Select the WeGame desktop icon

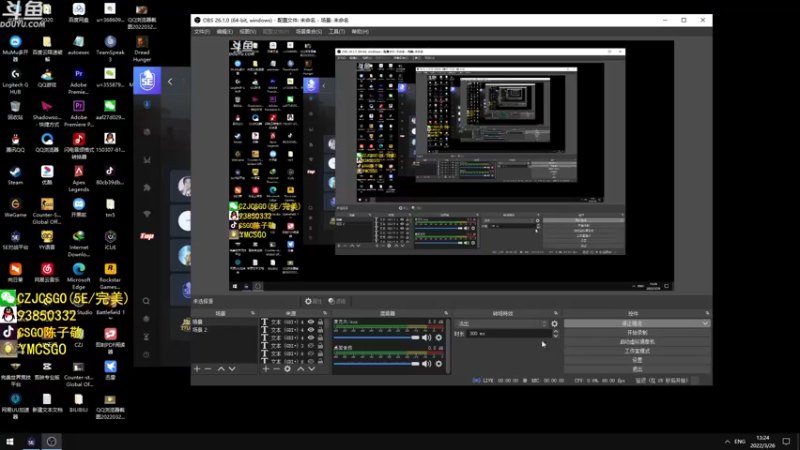15,208
